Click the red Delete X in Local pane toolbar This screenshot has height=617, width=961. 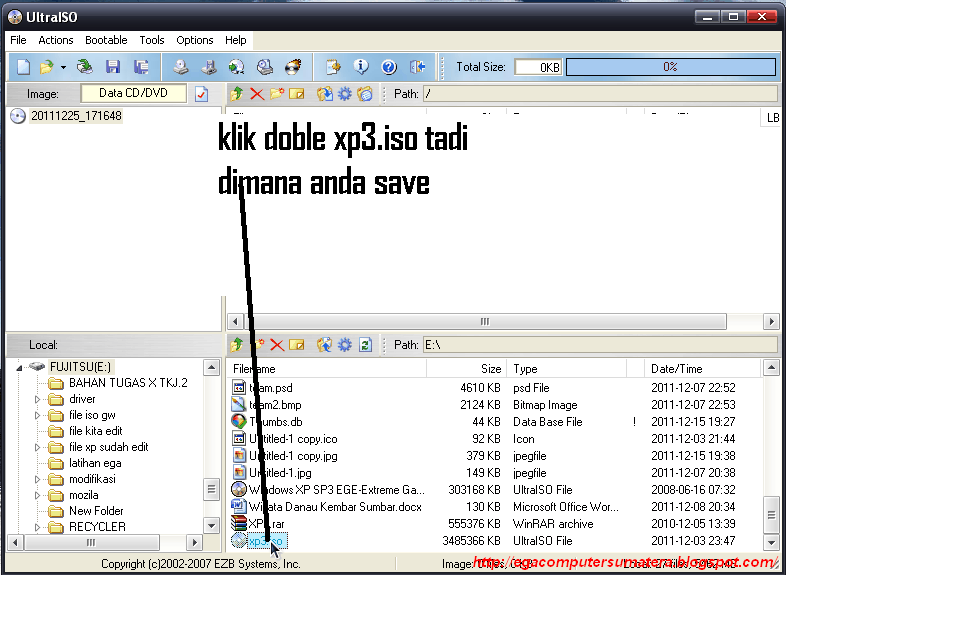coord(277,345)
